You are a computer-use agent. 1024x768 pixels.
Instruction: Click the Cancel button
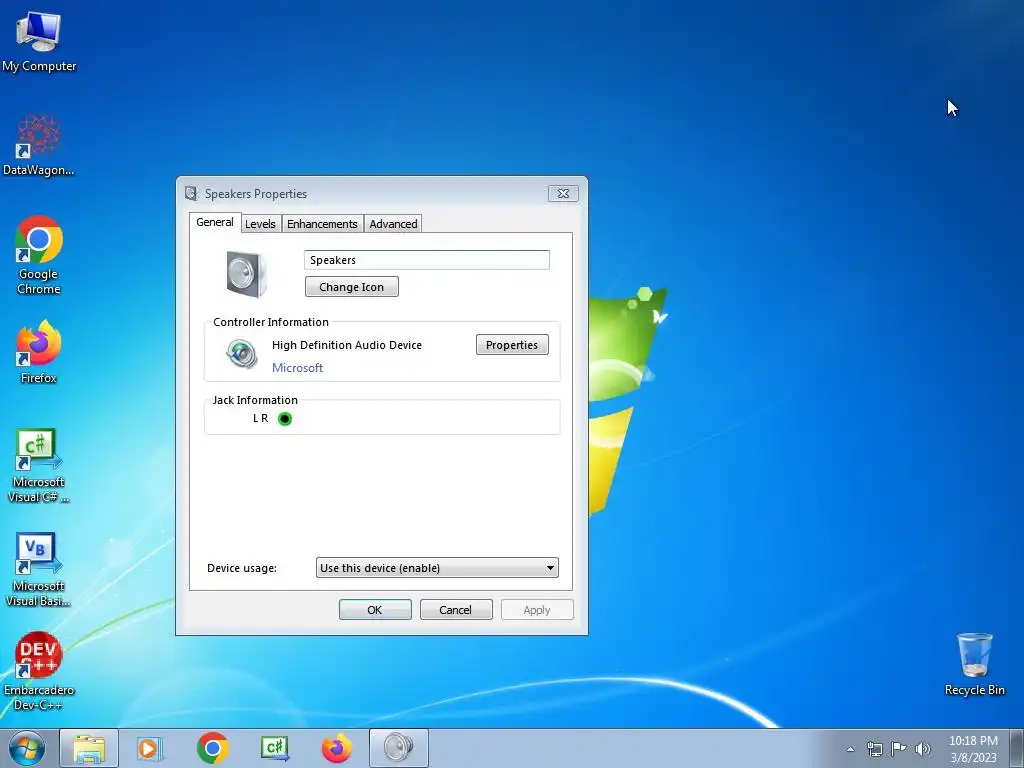pos(456,609)
